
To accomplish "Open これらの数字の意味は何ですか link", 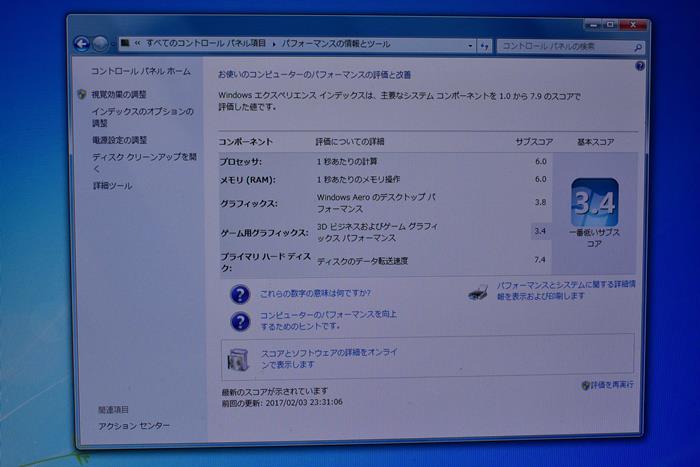I will (x=315, y=293).
